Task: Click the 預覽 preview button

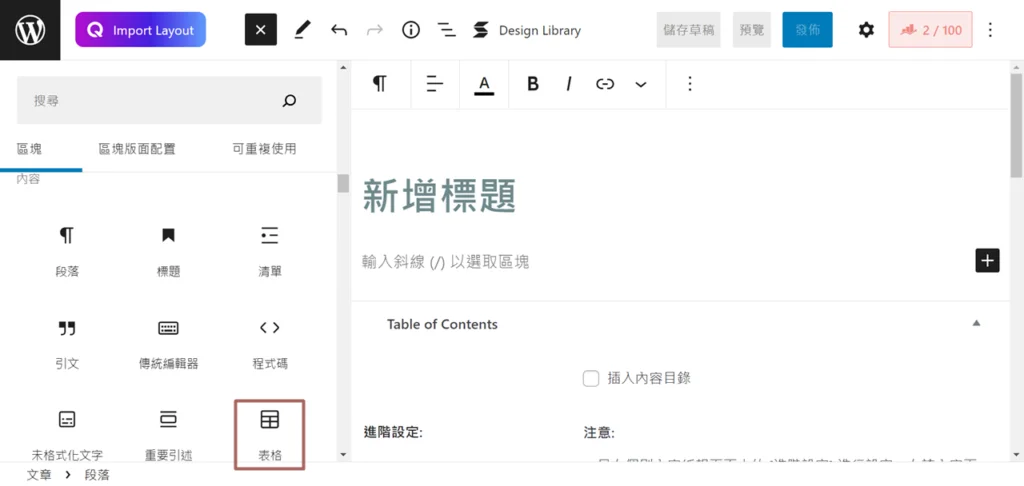Action: (x=752, y=30)
